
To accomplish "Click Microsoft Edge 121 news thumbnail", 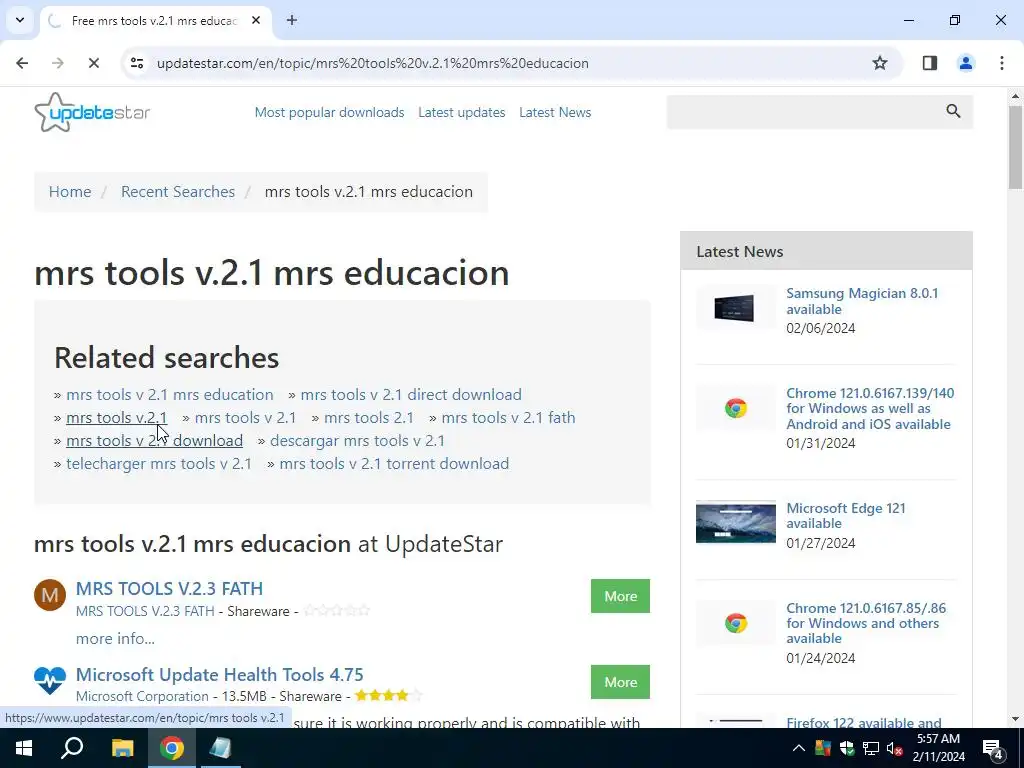I will 735,522.
